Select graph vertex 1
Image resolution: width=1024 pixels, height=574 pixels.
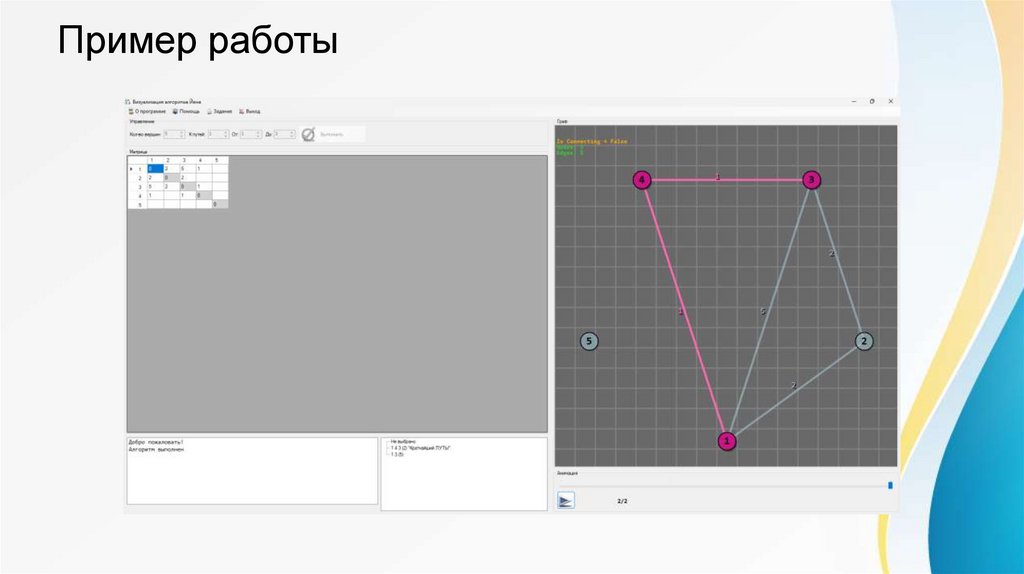tap(727, 441)
